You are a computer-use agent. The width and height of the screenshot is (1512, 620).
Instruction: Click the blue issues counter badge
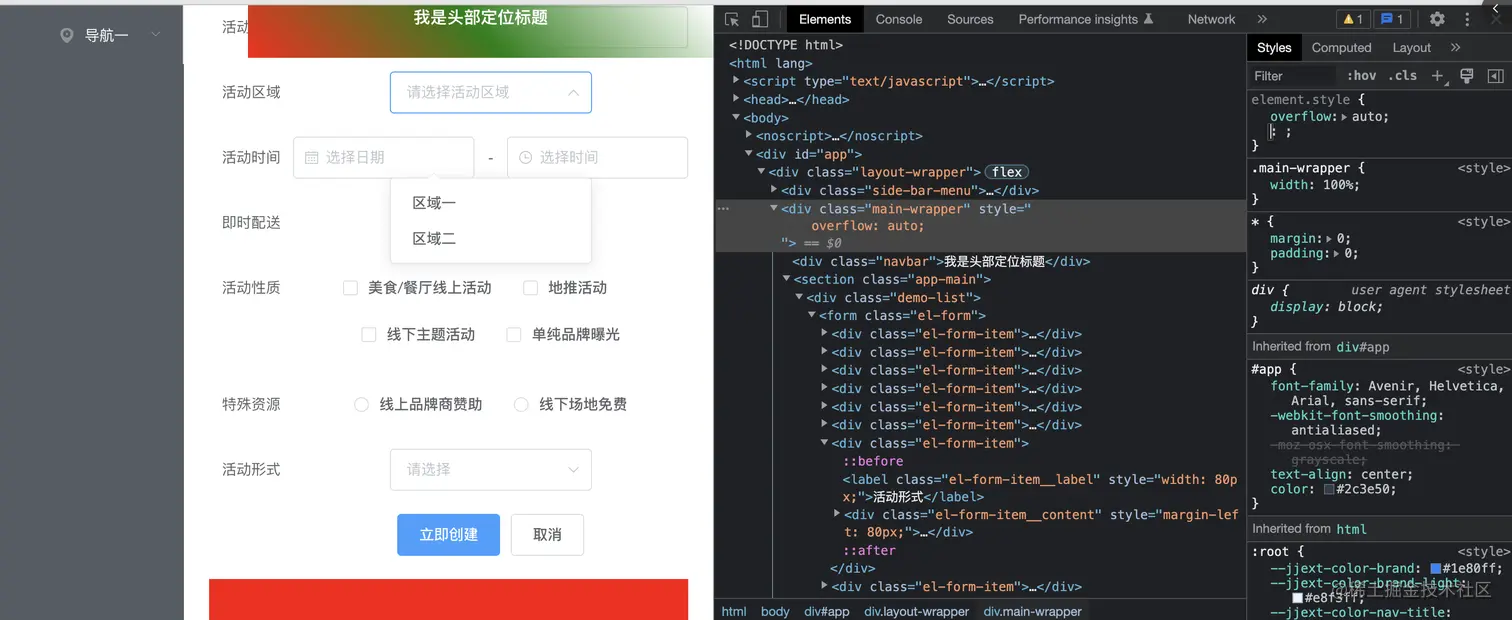point(1391,19)
